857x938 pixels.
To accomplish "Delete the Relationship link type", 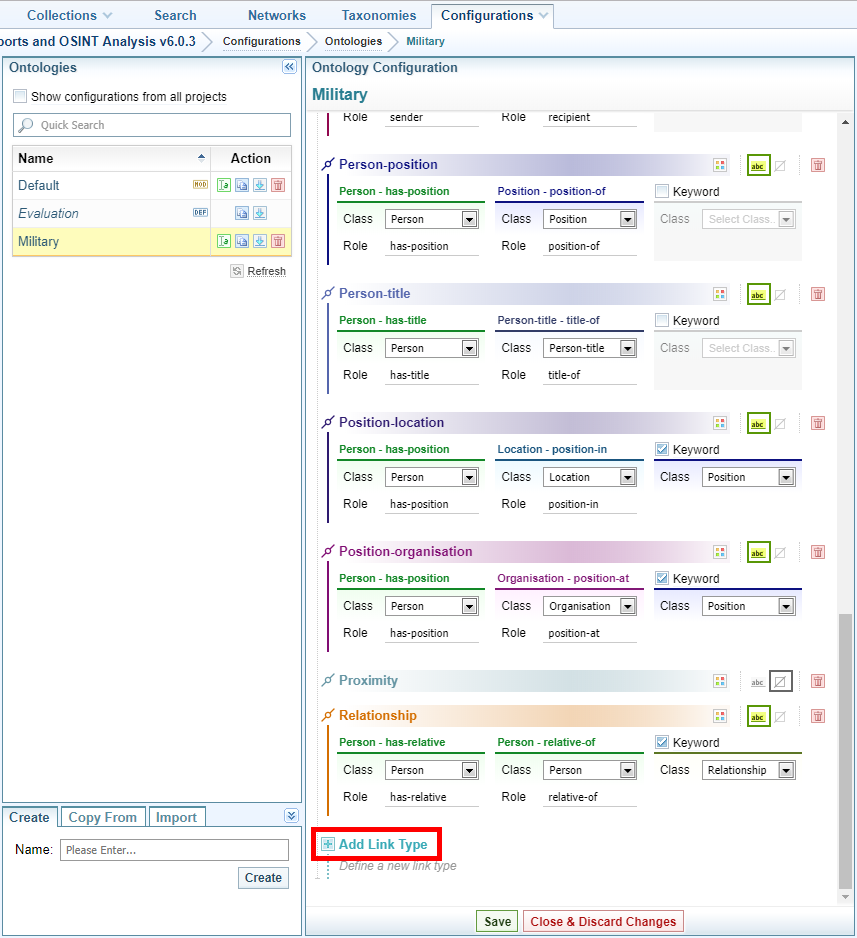I will (818, 716).
